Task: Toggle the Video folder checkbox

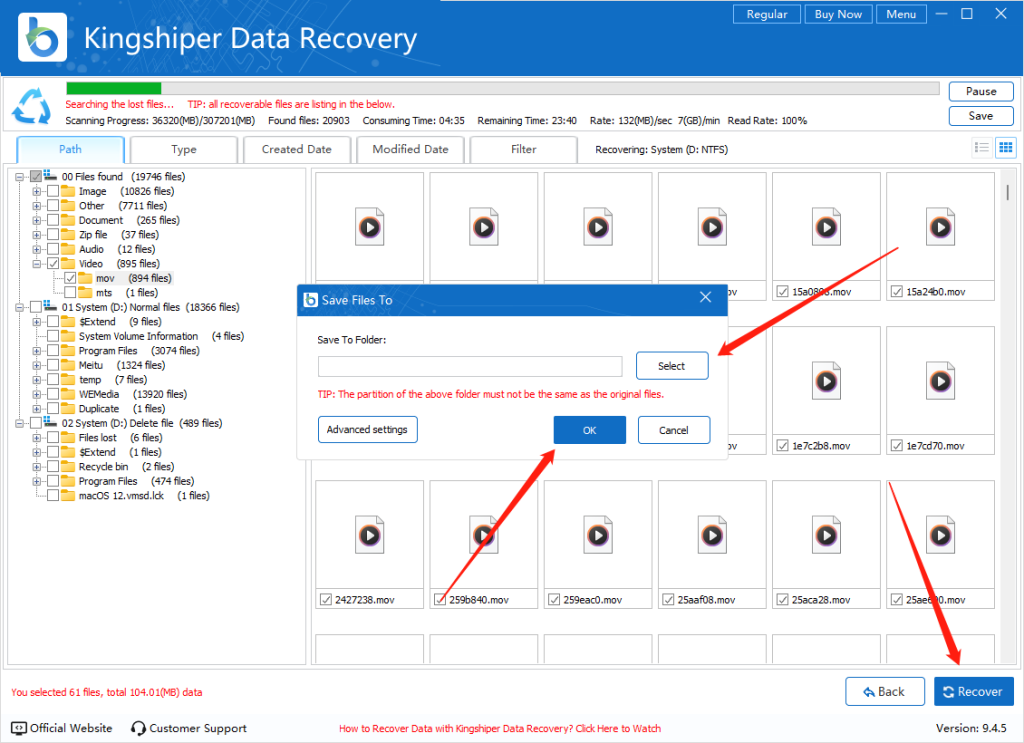Action: click(x=53, y=264)
